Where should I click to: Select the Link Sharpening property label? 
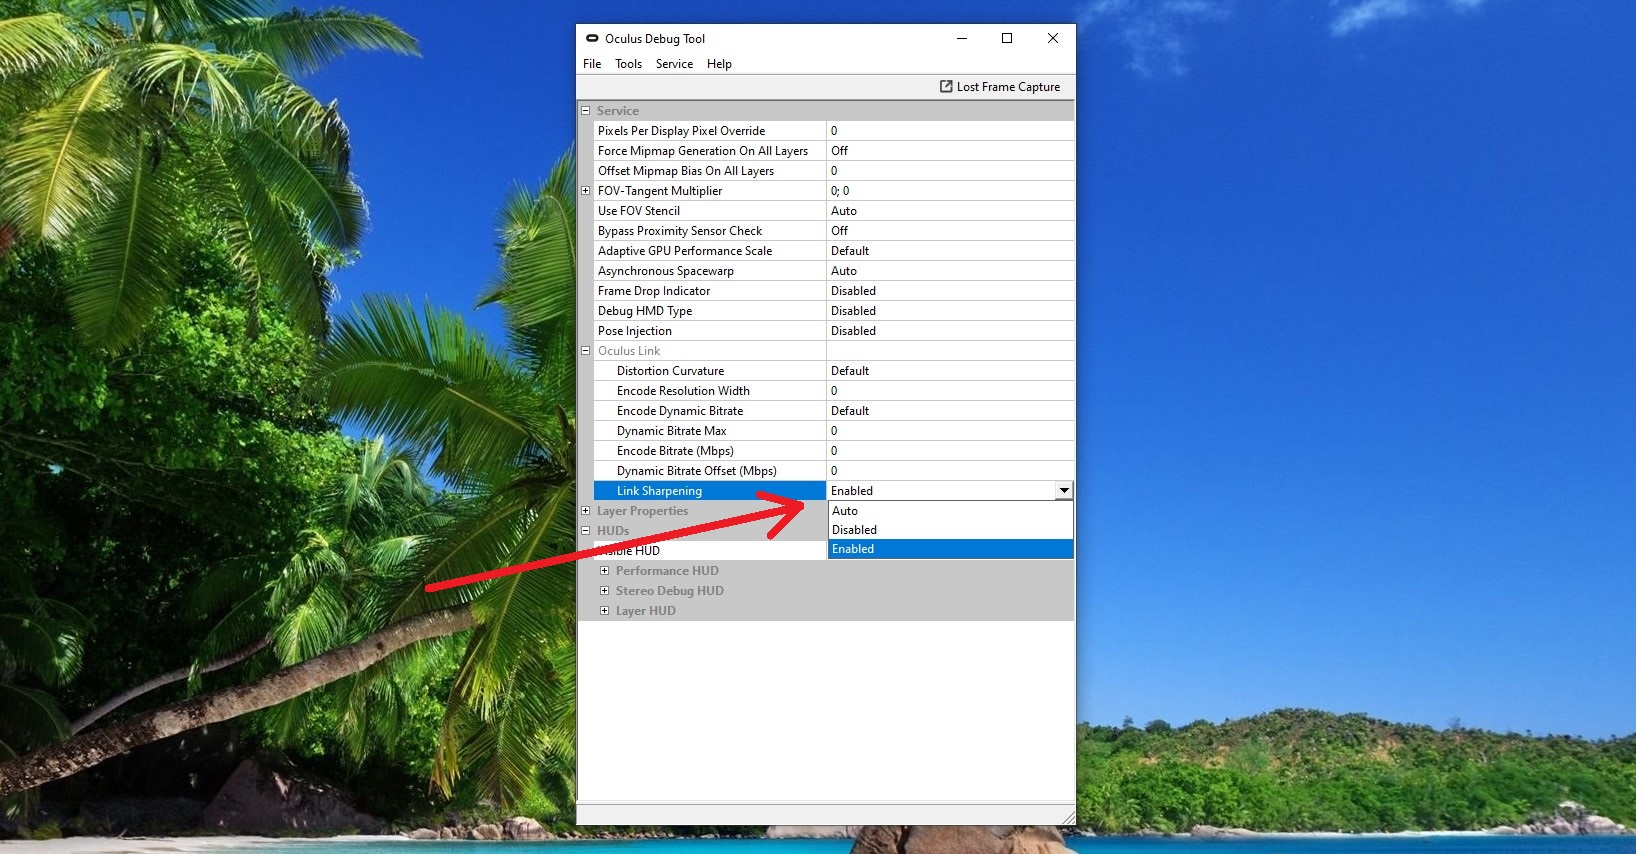659,491
